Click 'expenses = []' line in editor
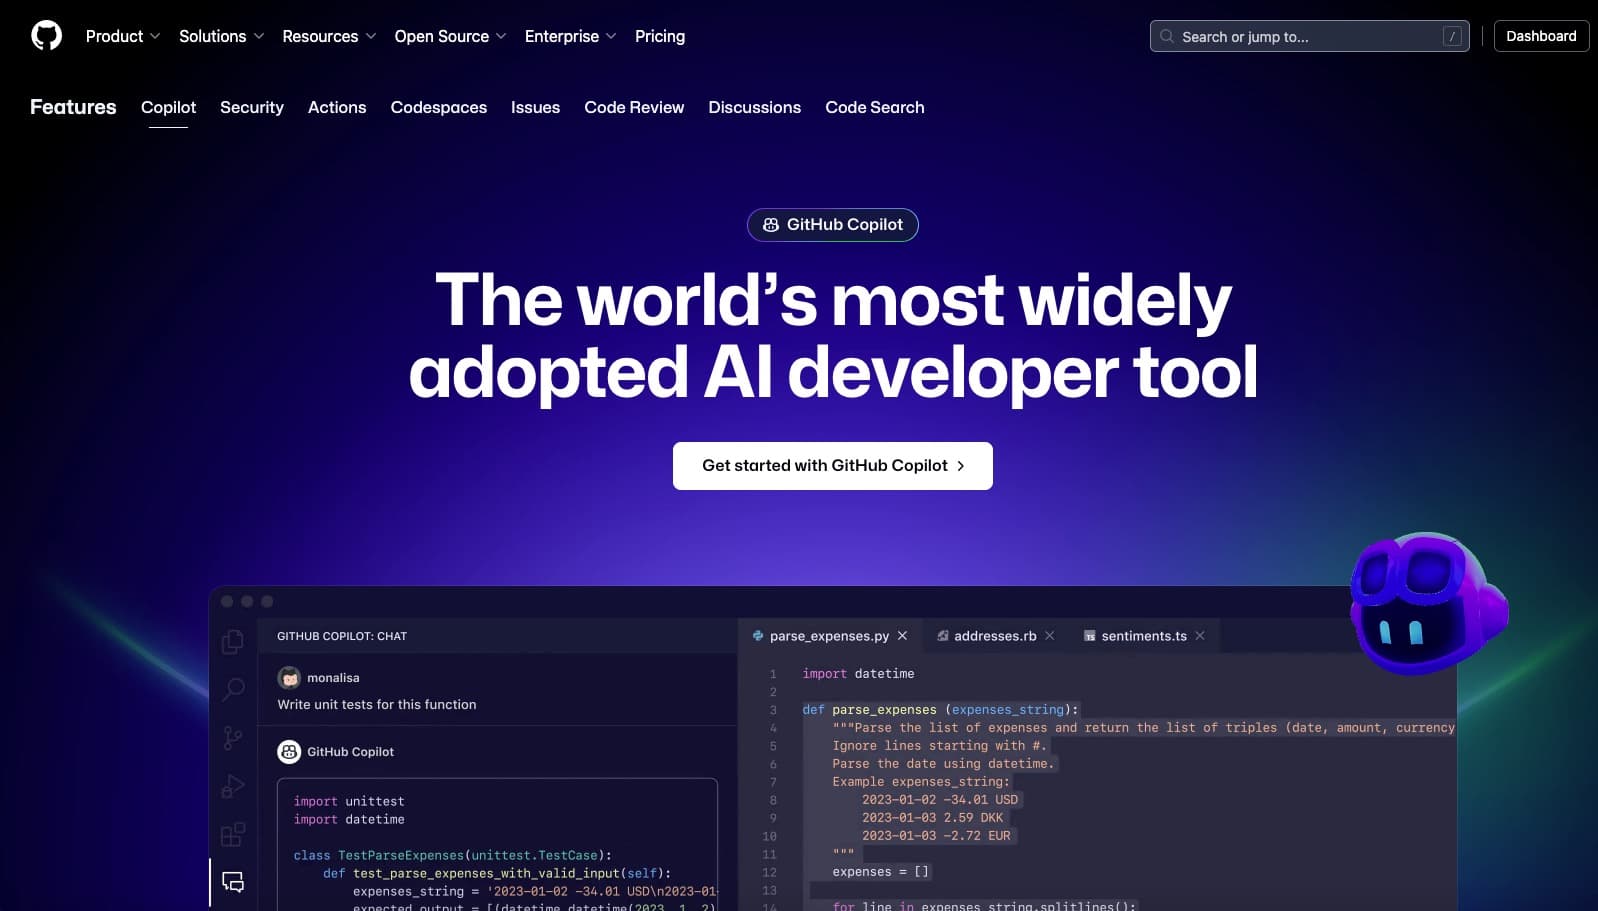This screenshot has height=911, width=1598. click(881, 872)
